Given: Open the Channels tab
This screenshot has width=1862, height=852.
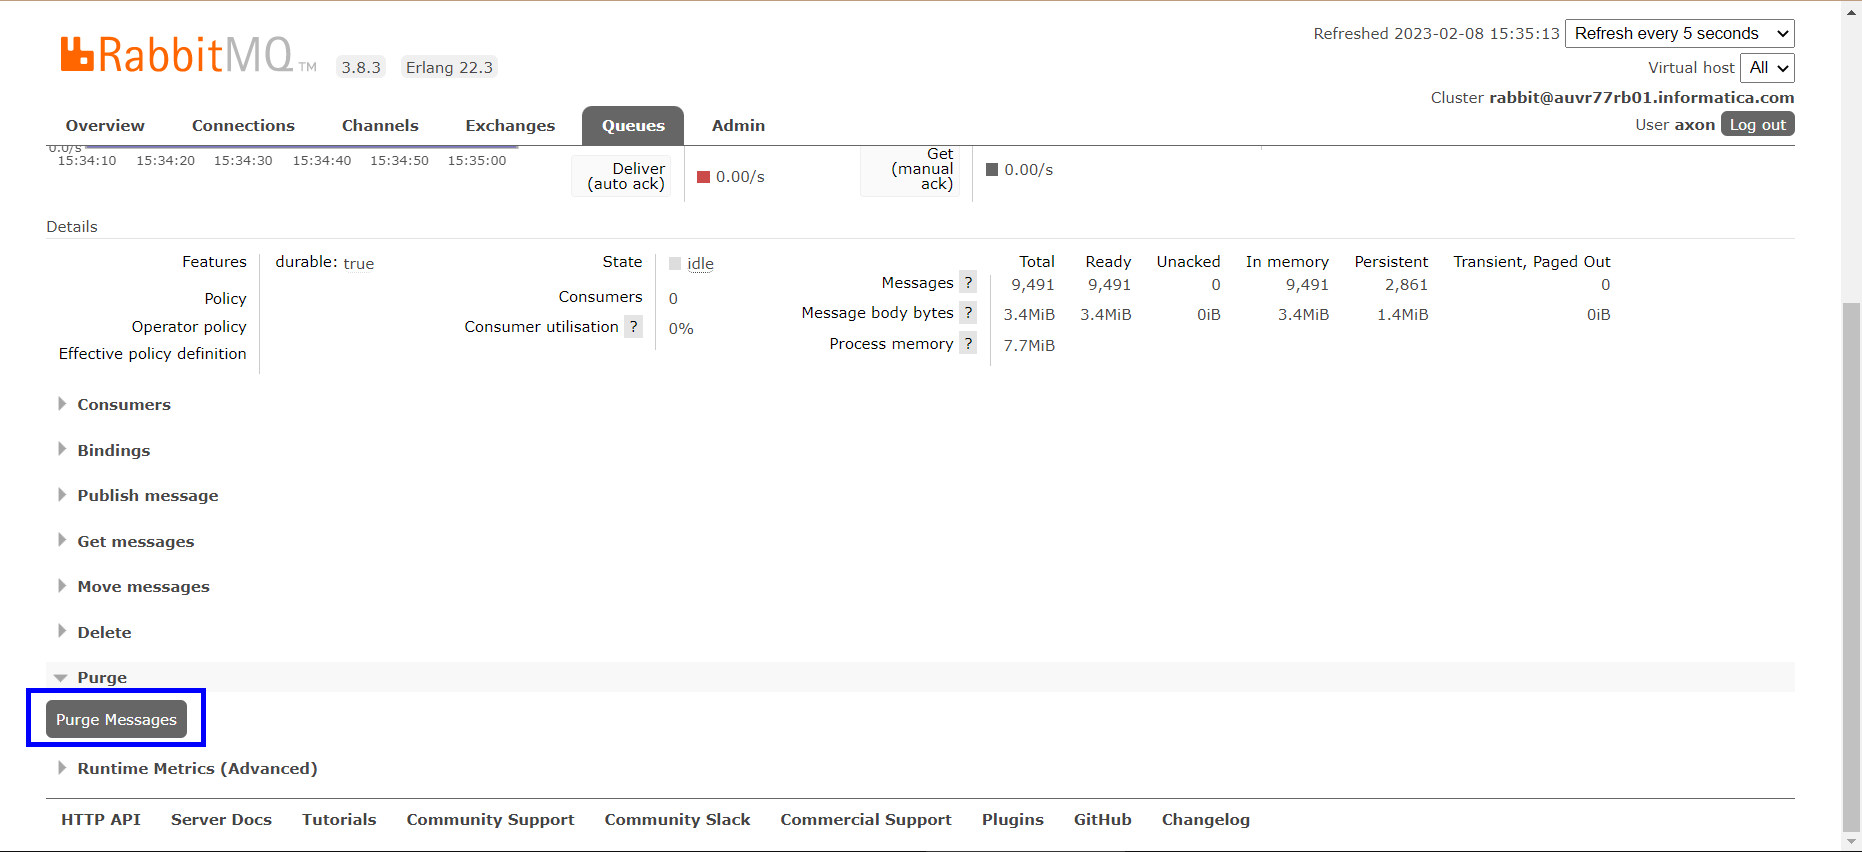Looking at the screenshot, I should coord(380,125).
